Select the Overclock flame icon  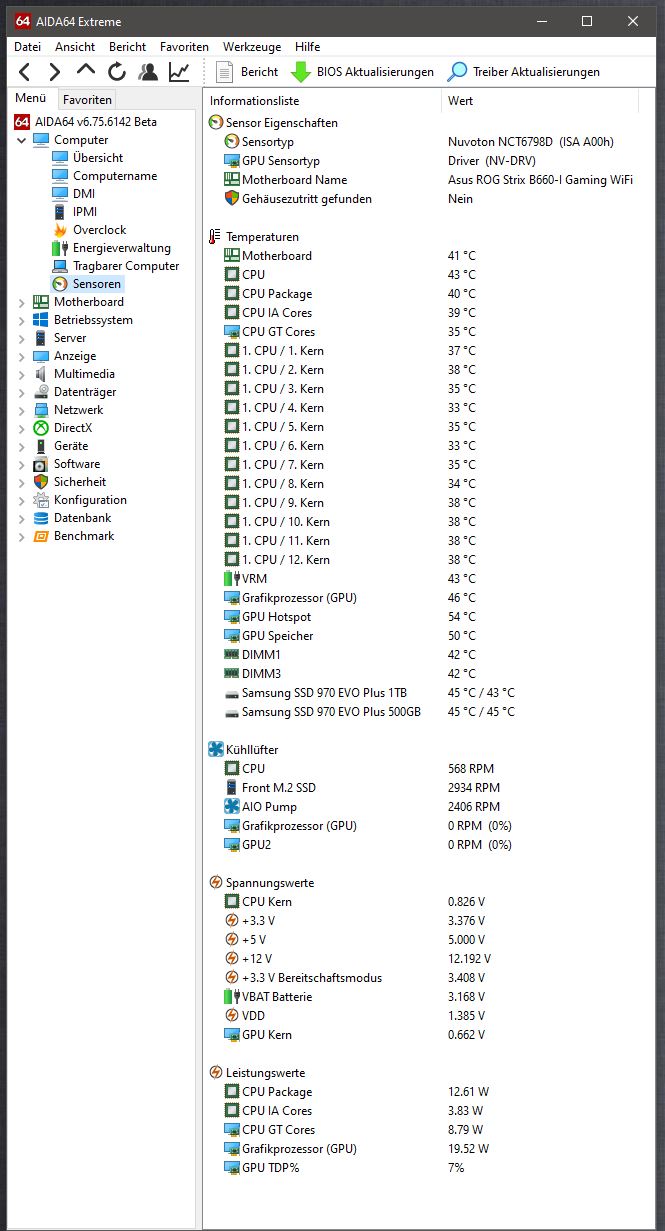click(x=60, y=230)
